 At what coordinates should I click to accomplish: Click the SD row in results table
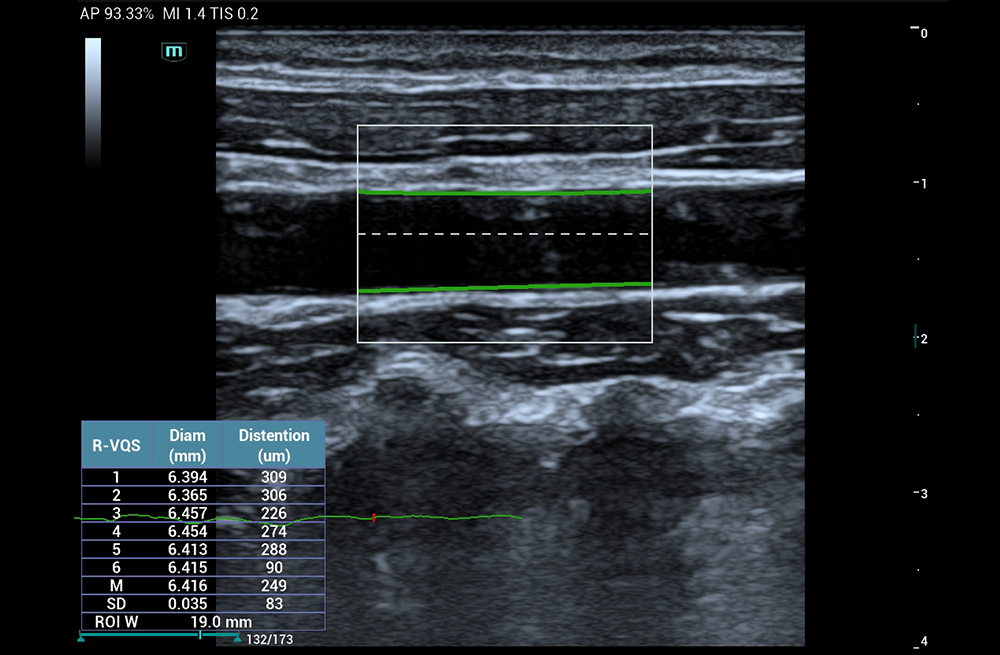tap(116, 603)
